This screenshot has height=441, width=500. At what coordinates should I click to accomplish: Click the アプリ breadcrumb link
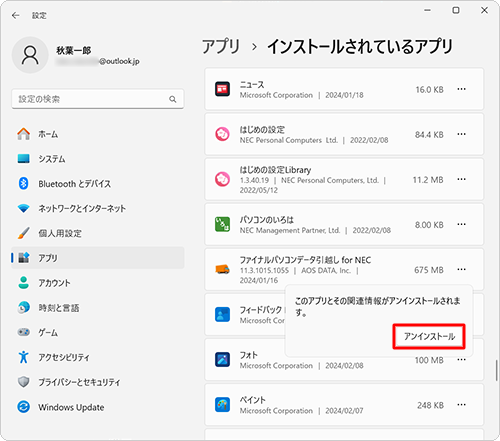[221, 46]
